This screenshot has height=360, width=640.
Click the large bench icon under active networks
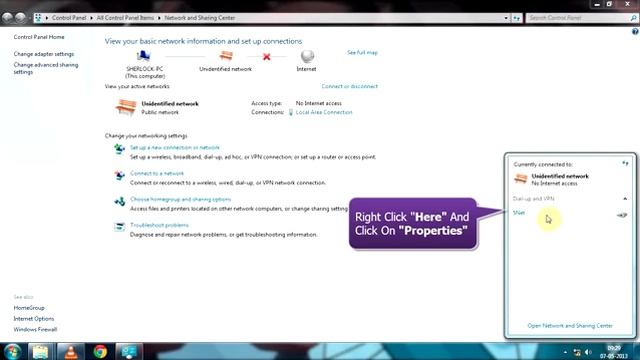tap(126, 107)
